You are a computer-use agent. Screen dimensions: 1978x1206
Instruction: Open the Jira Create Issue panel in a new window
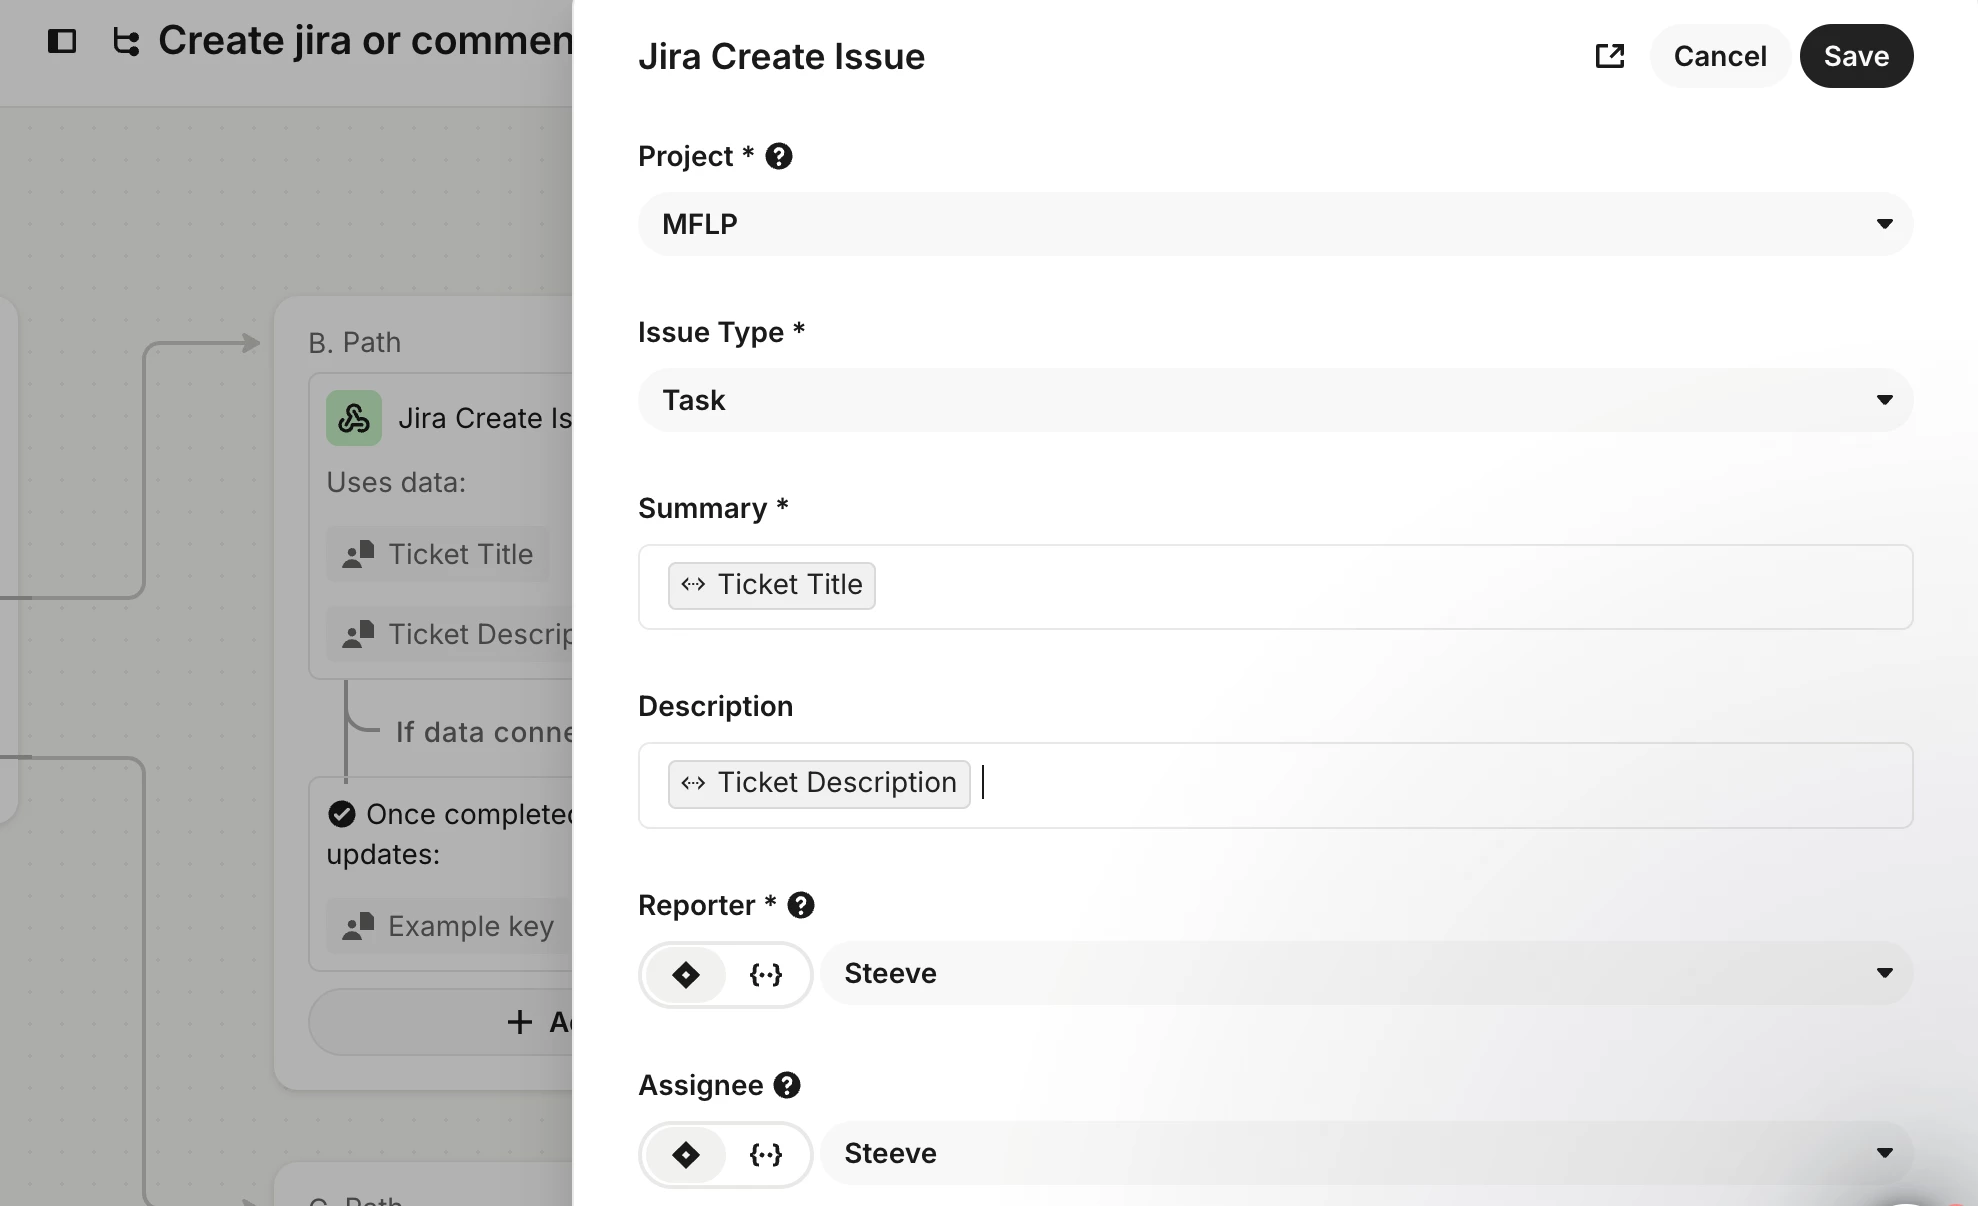1609,56
